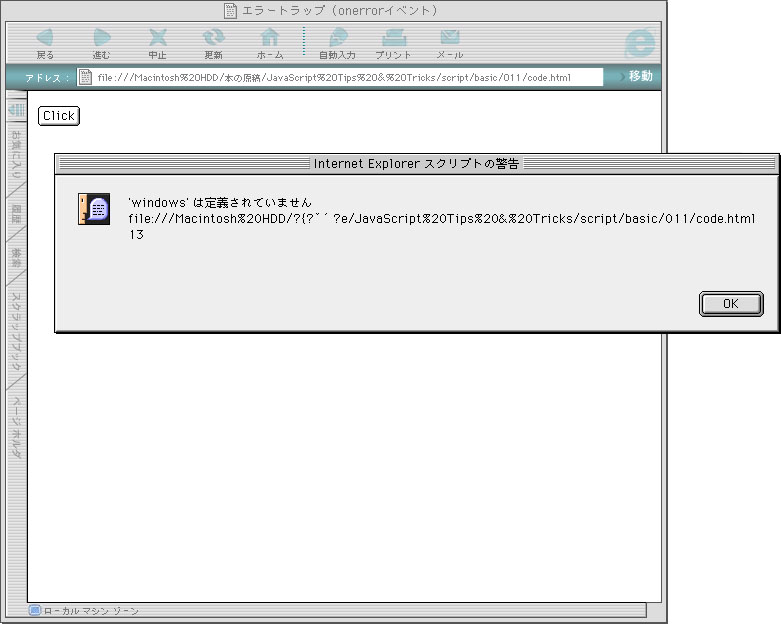Viewport: 781px width, 624px height.
Task: Click the script alert dialog icon
Action: click(94, 209)
